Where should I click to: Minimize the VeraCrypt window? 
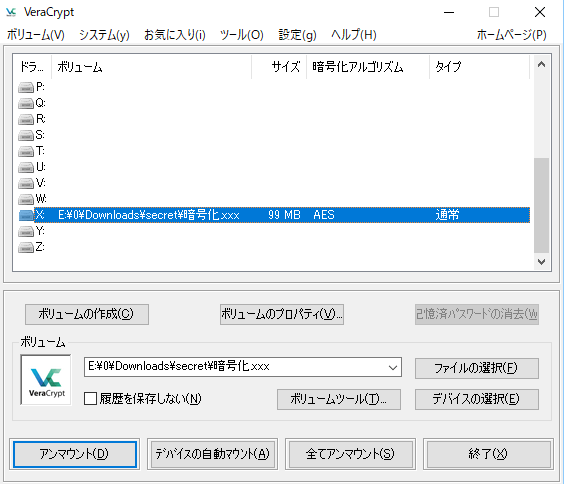click(x=449, y=12)
